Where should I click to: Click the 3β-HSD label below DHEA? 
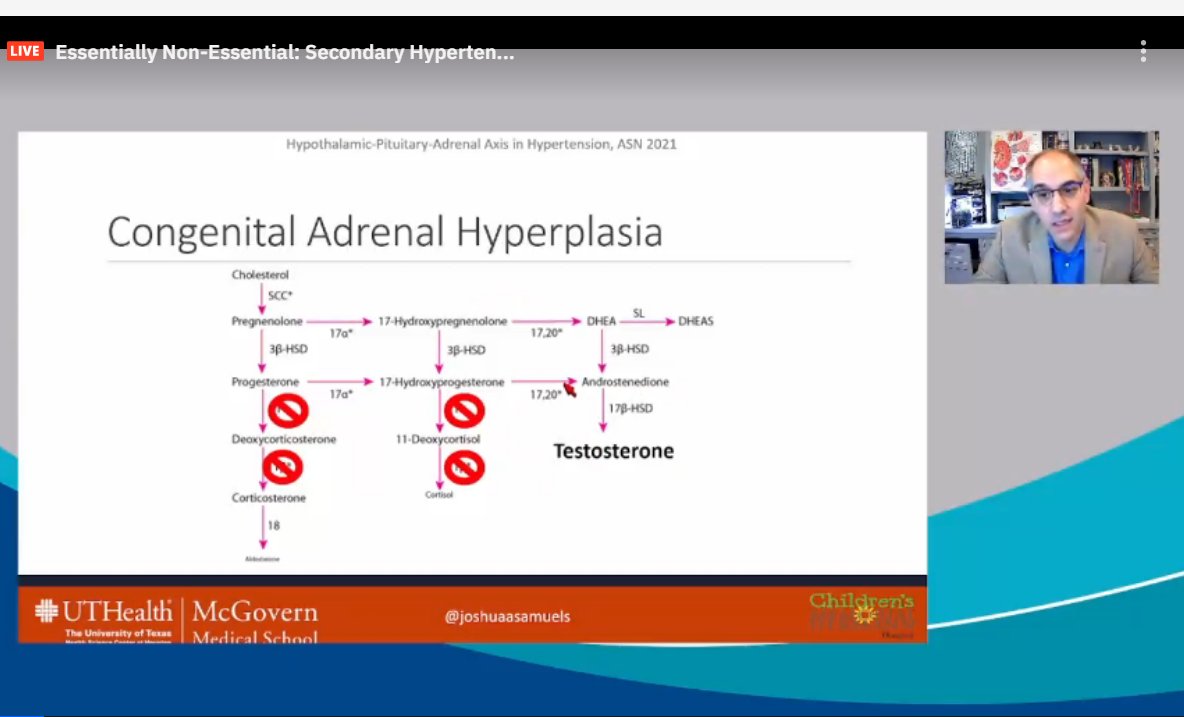[630, 349]
